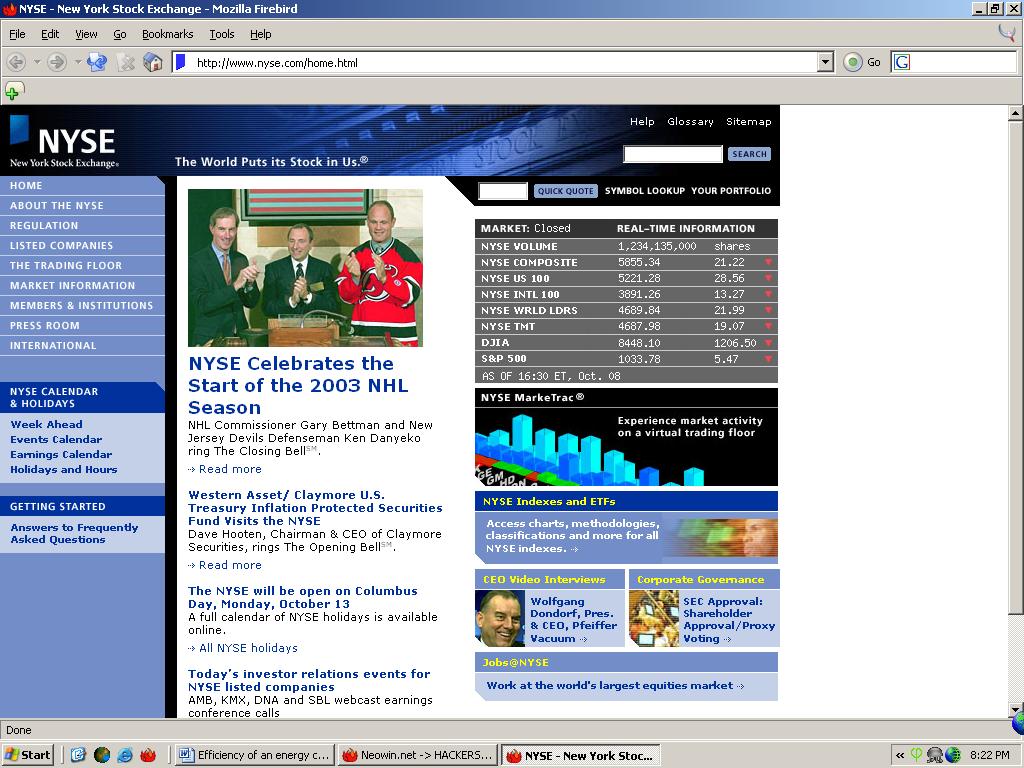
Task: Open the back history dropdown arrow
Action: point(37,63)
